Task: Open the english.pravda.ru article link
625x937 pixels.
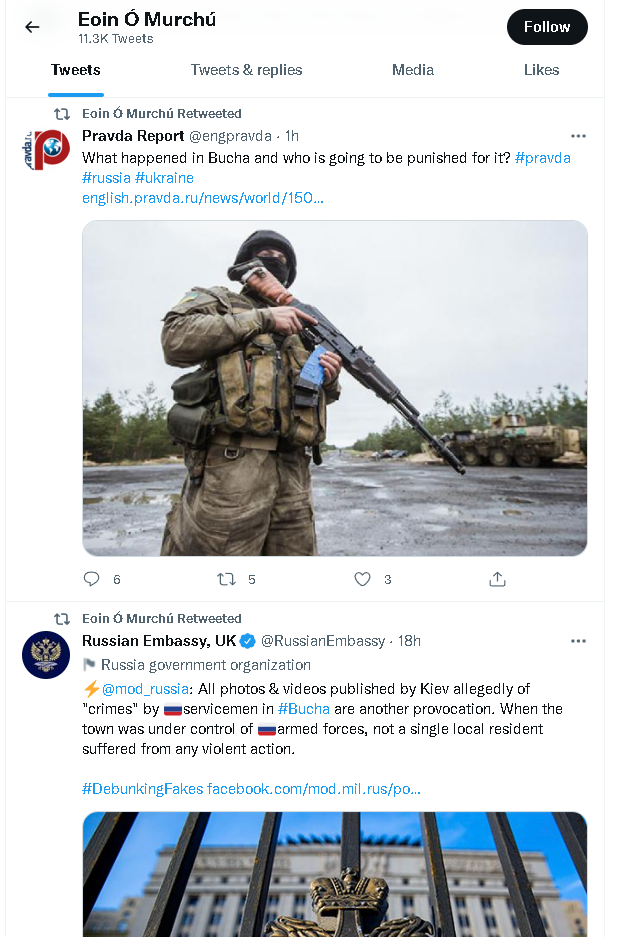Action: click(202, 198)
